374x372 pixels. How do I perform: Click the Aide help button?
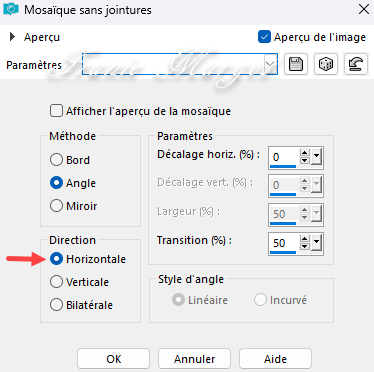[x=275, y=359]
